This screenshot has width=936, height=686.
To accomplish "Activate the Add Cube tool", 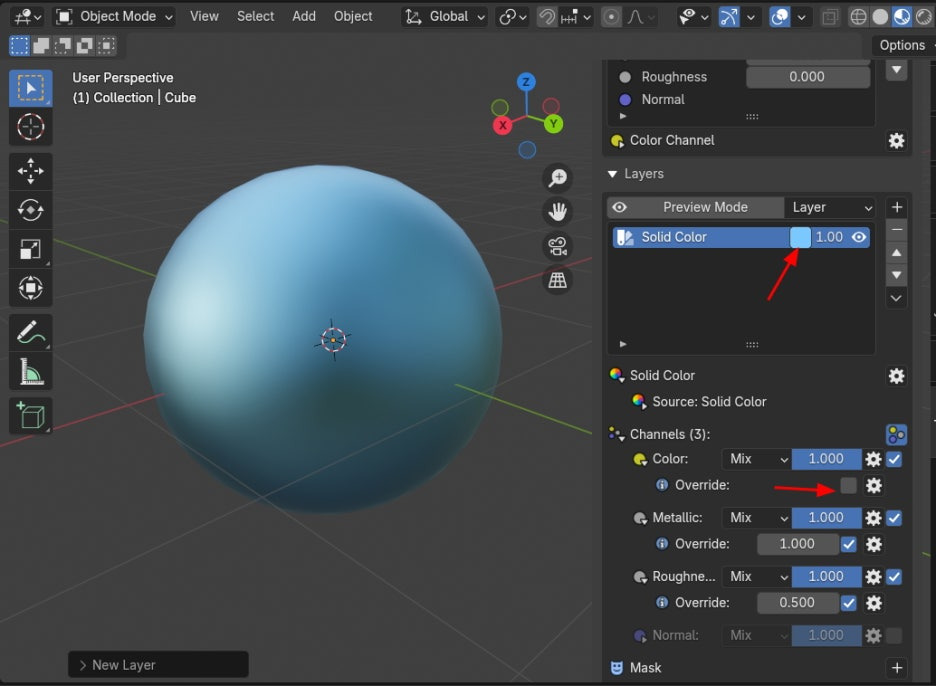I will (30, 416).
